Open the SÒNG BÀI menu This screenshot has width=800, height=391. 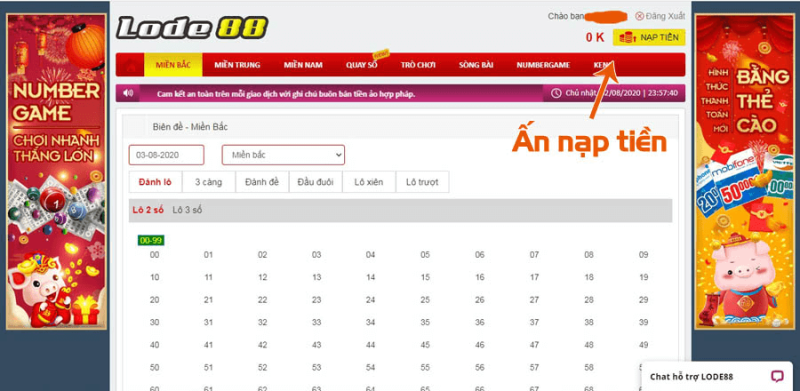click(x=476, y=65)
